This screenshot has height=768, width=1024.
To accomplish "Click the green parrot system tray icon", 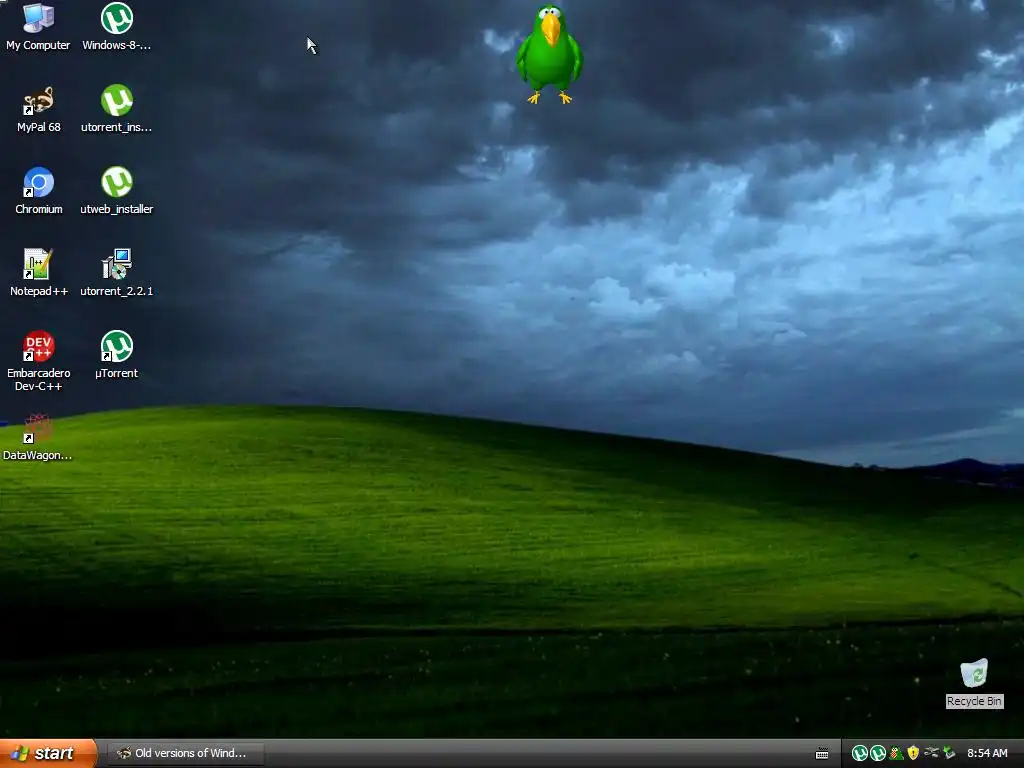I will pyautogui.click(x=896, y=753).
